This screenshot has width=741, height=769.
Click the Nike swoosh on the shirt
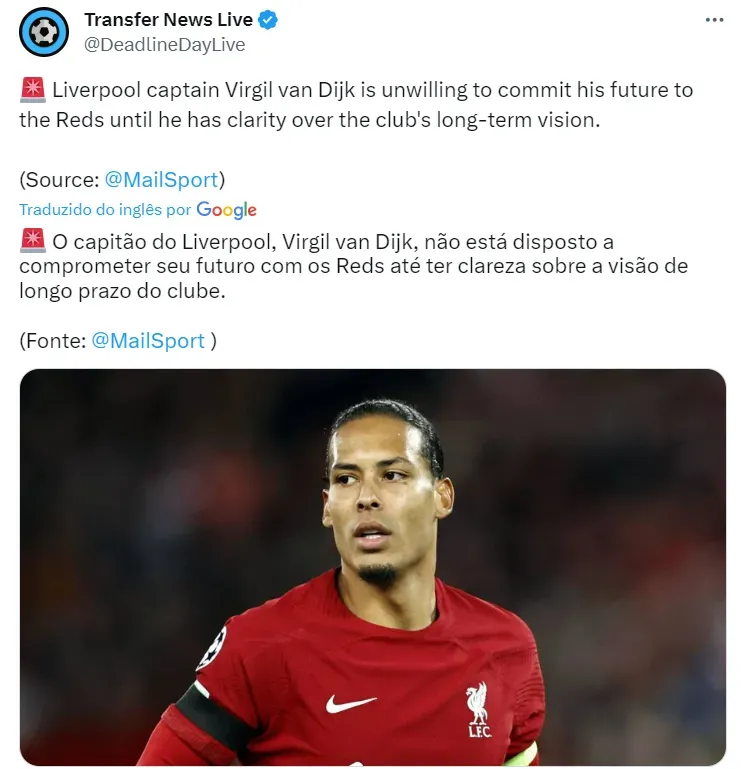(x=351, y=704)
